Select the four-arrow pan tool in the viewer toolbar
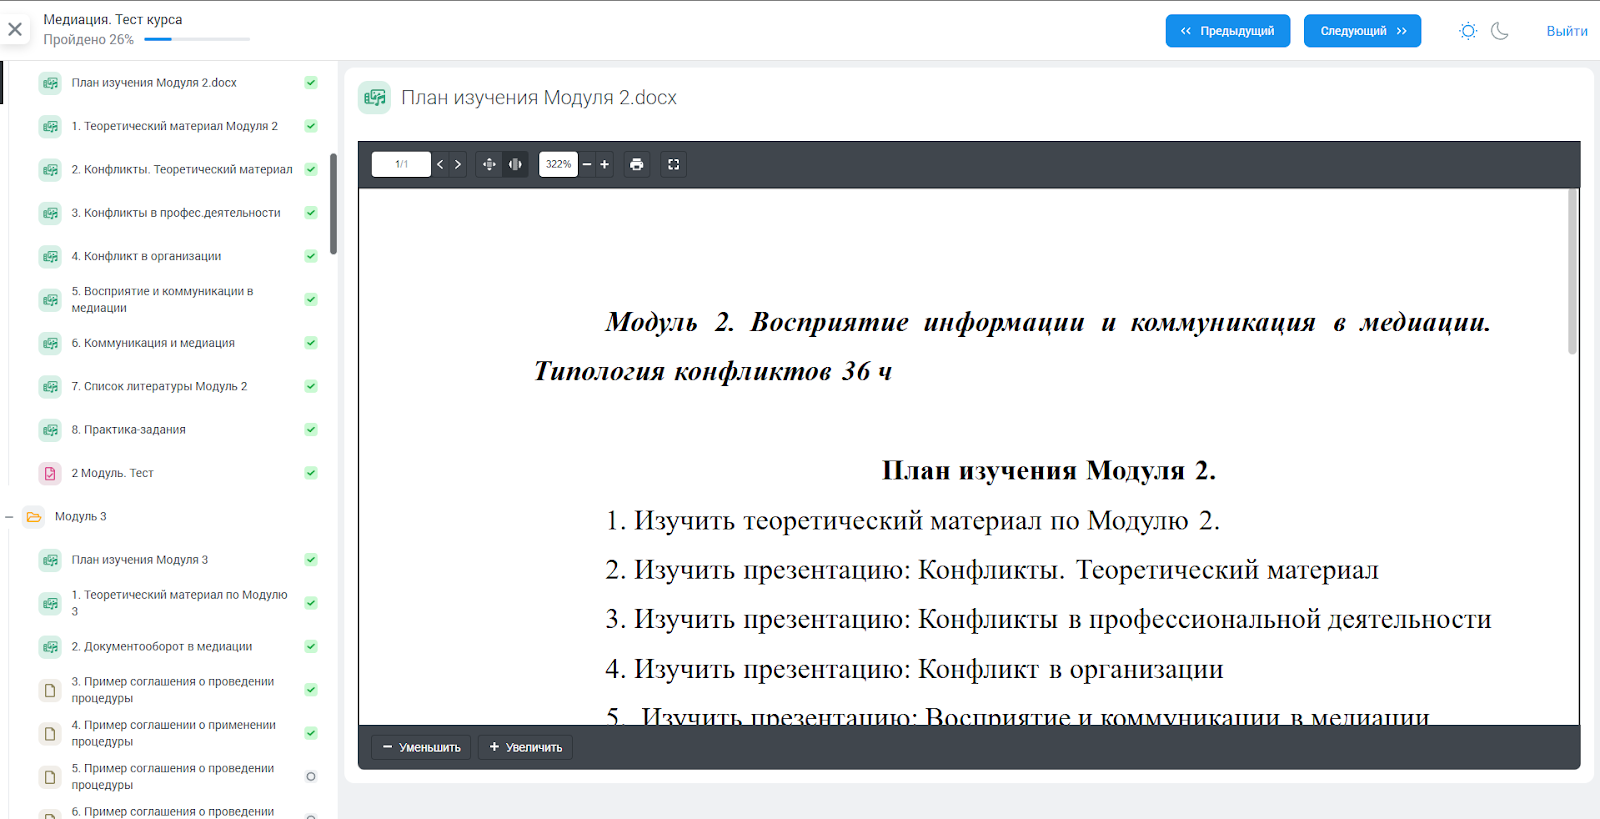Viewport: 1600px width, 819px height. coord(489,164)
